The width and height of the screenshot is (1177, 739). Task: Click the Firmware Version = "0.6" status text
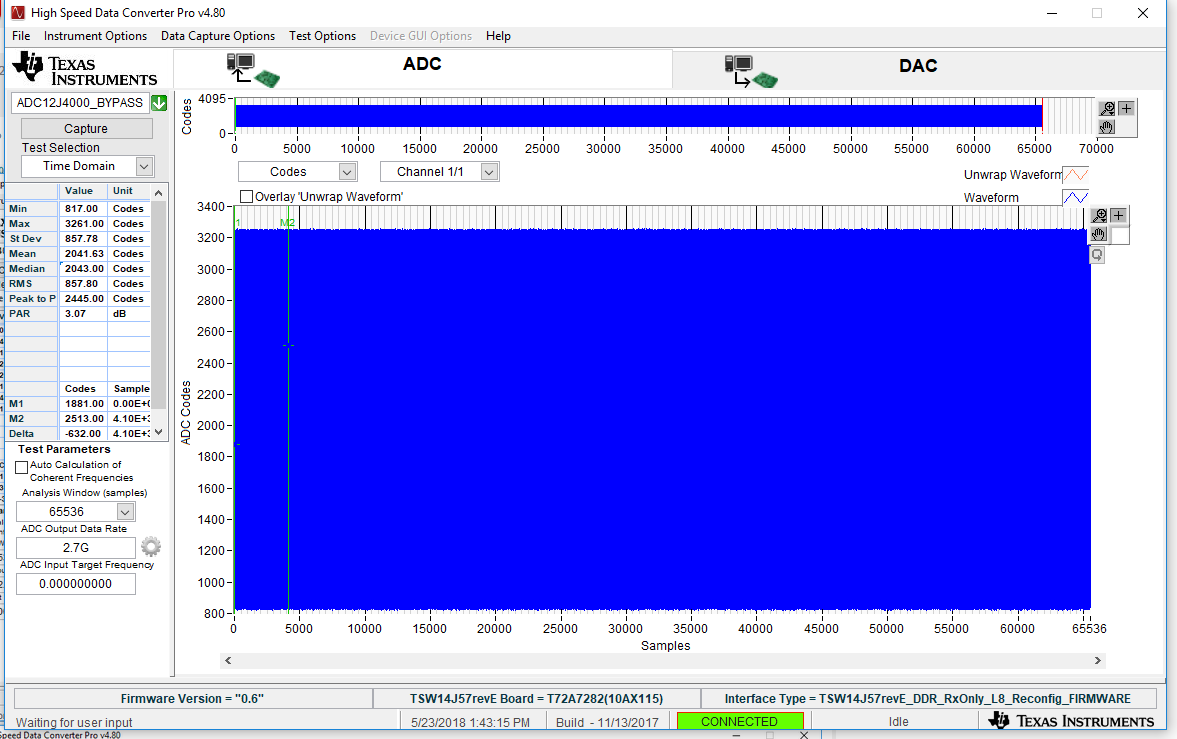tap(192, 698)
